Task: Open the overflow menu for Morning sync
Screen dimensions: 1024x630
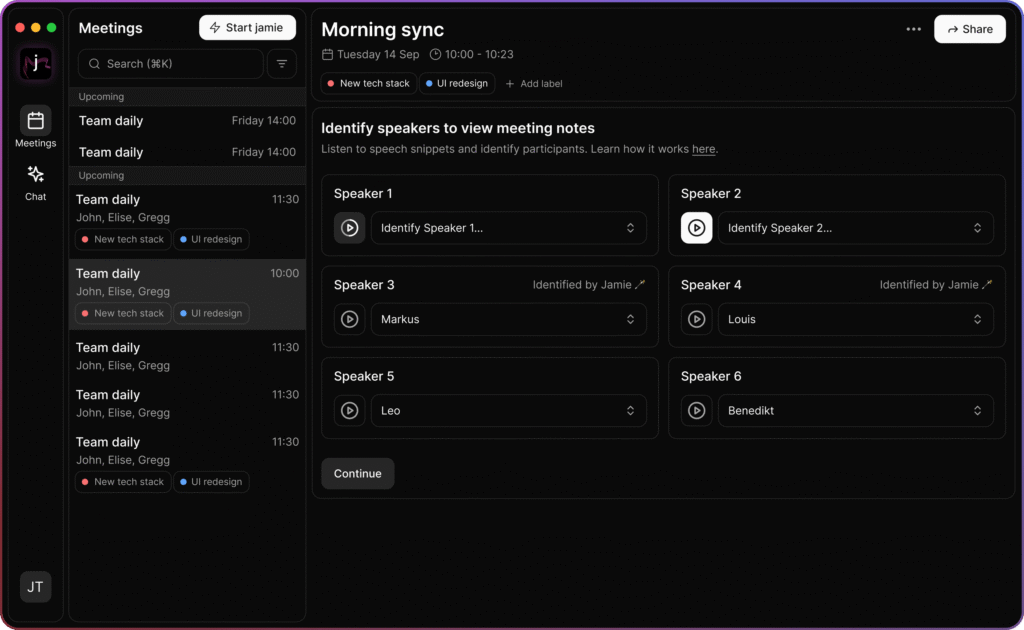Action: [913, 29]
